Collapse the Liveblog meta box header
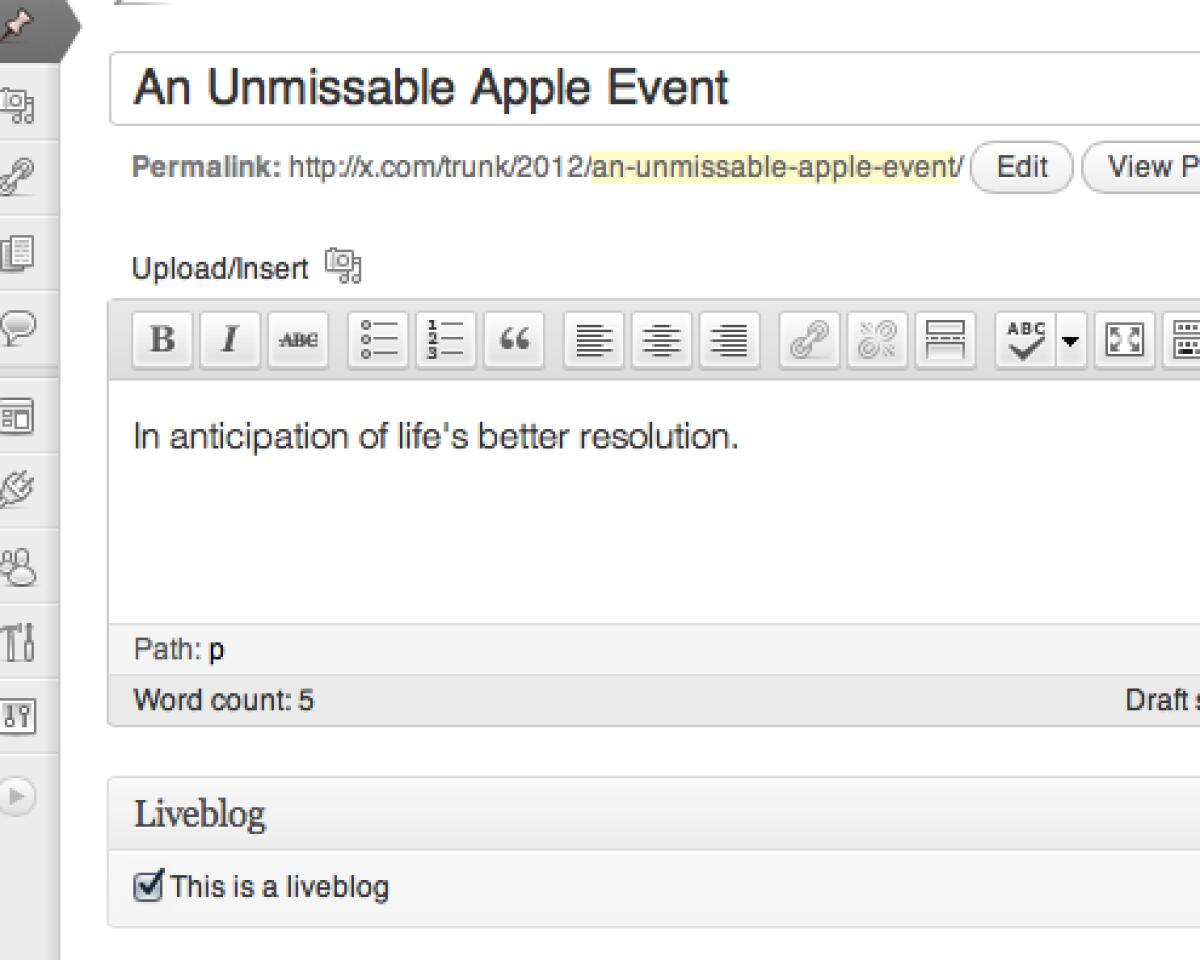Screen dimensions: 1200x960 pos(198,813)
